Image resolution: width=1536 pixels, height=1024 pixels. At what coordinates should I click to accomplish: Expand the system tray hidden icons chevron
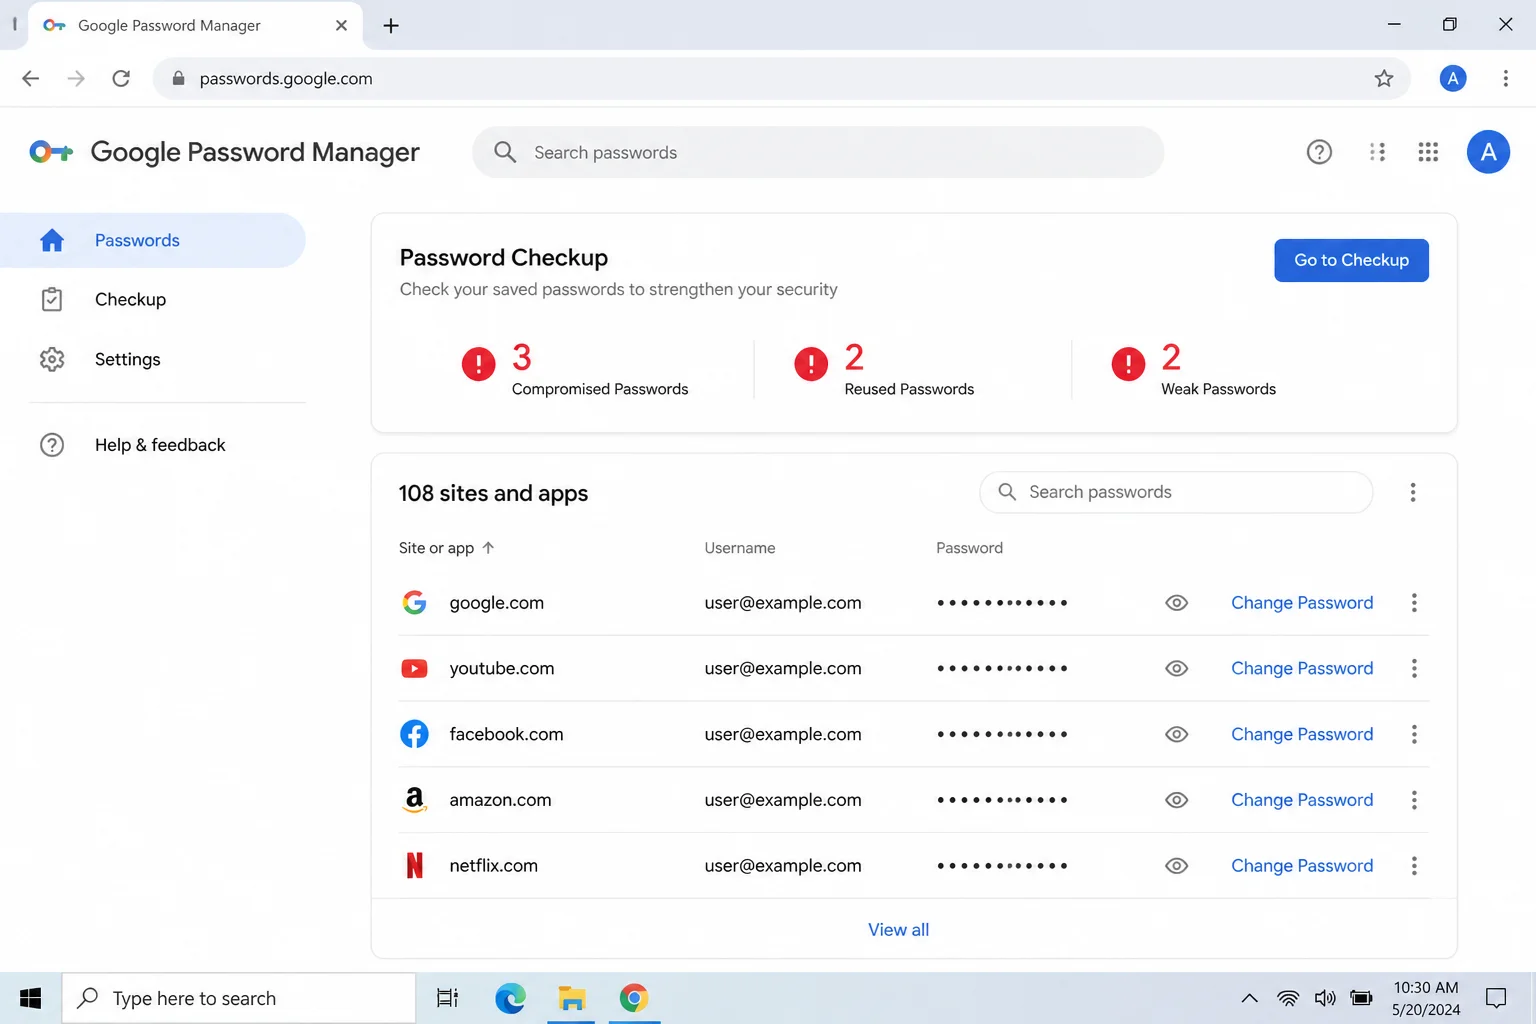coord(1249,998)
